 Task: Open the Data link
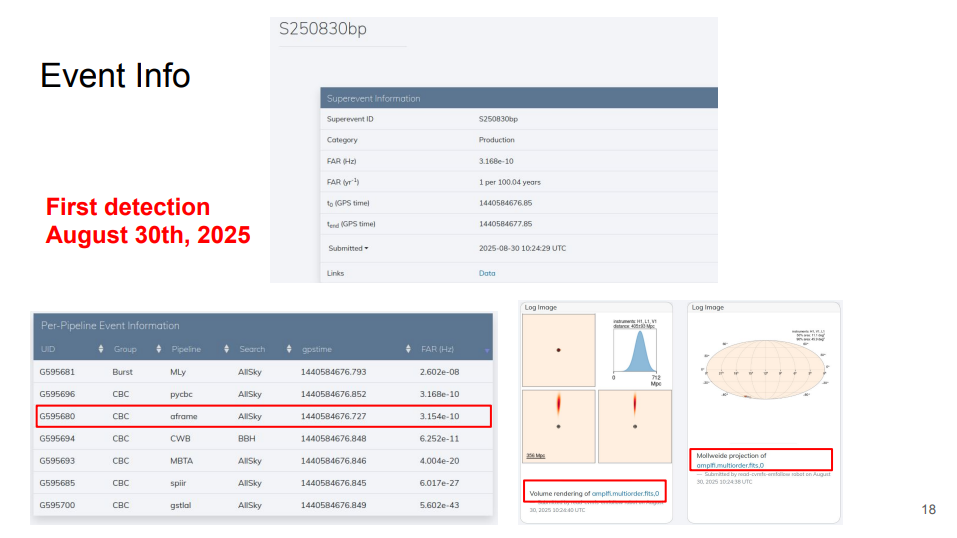[487, 273]
